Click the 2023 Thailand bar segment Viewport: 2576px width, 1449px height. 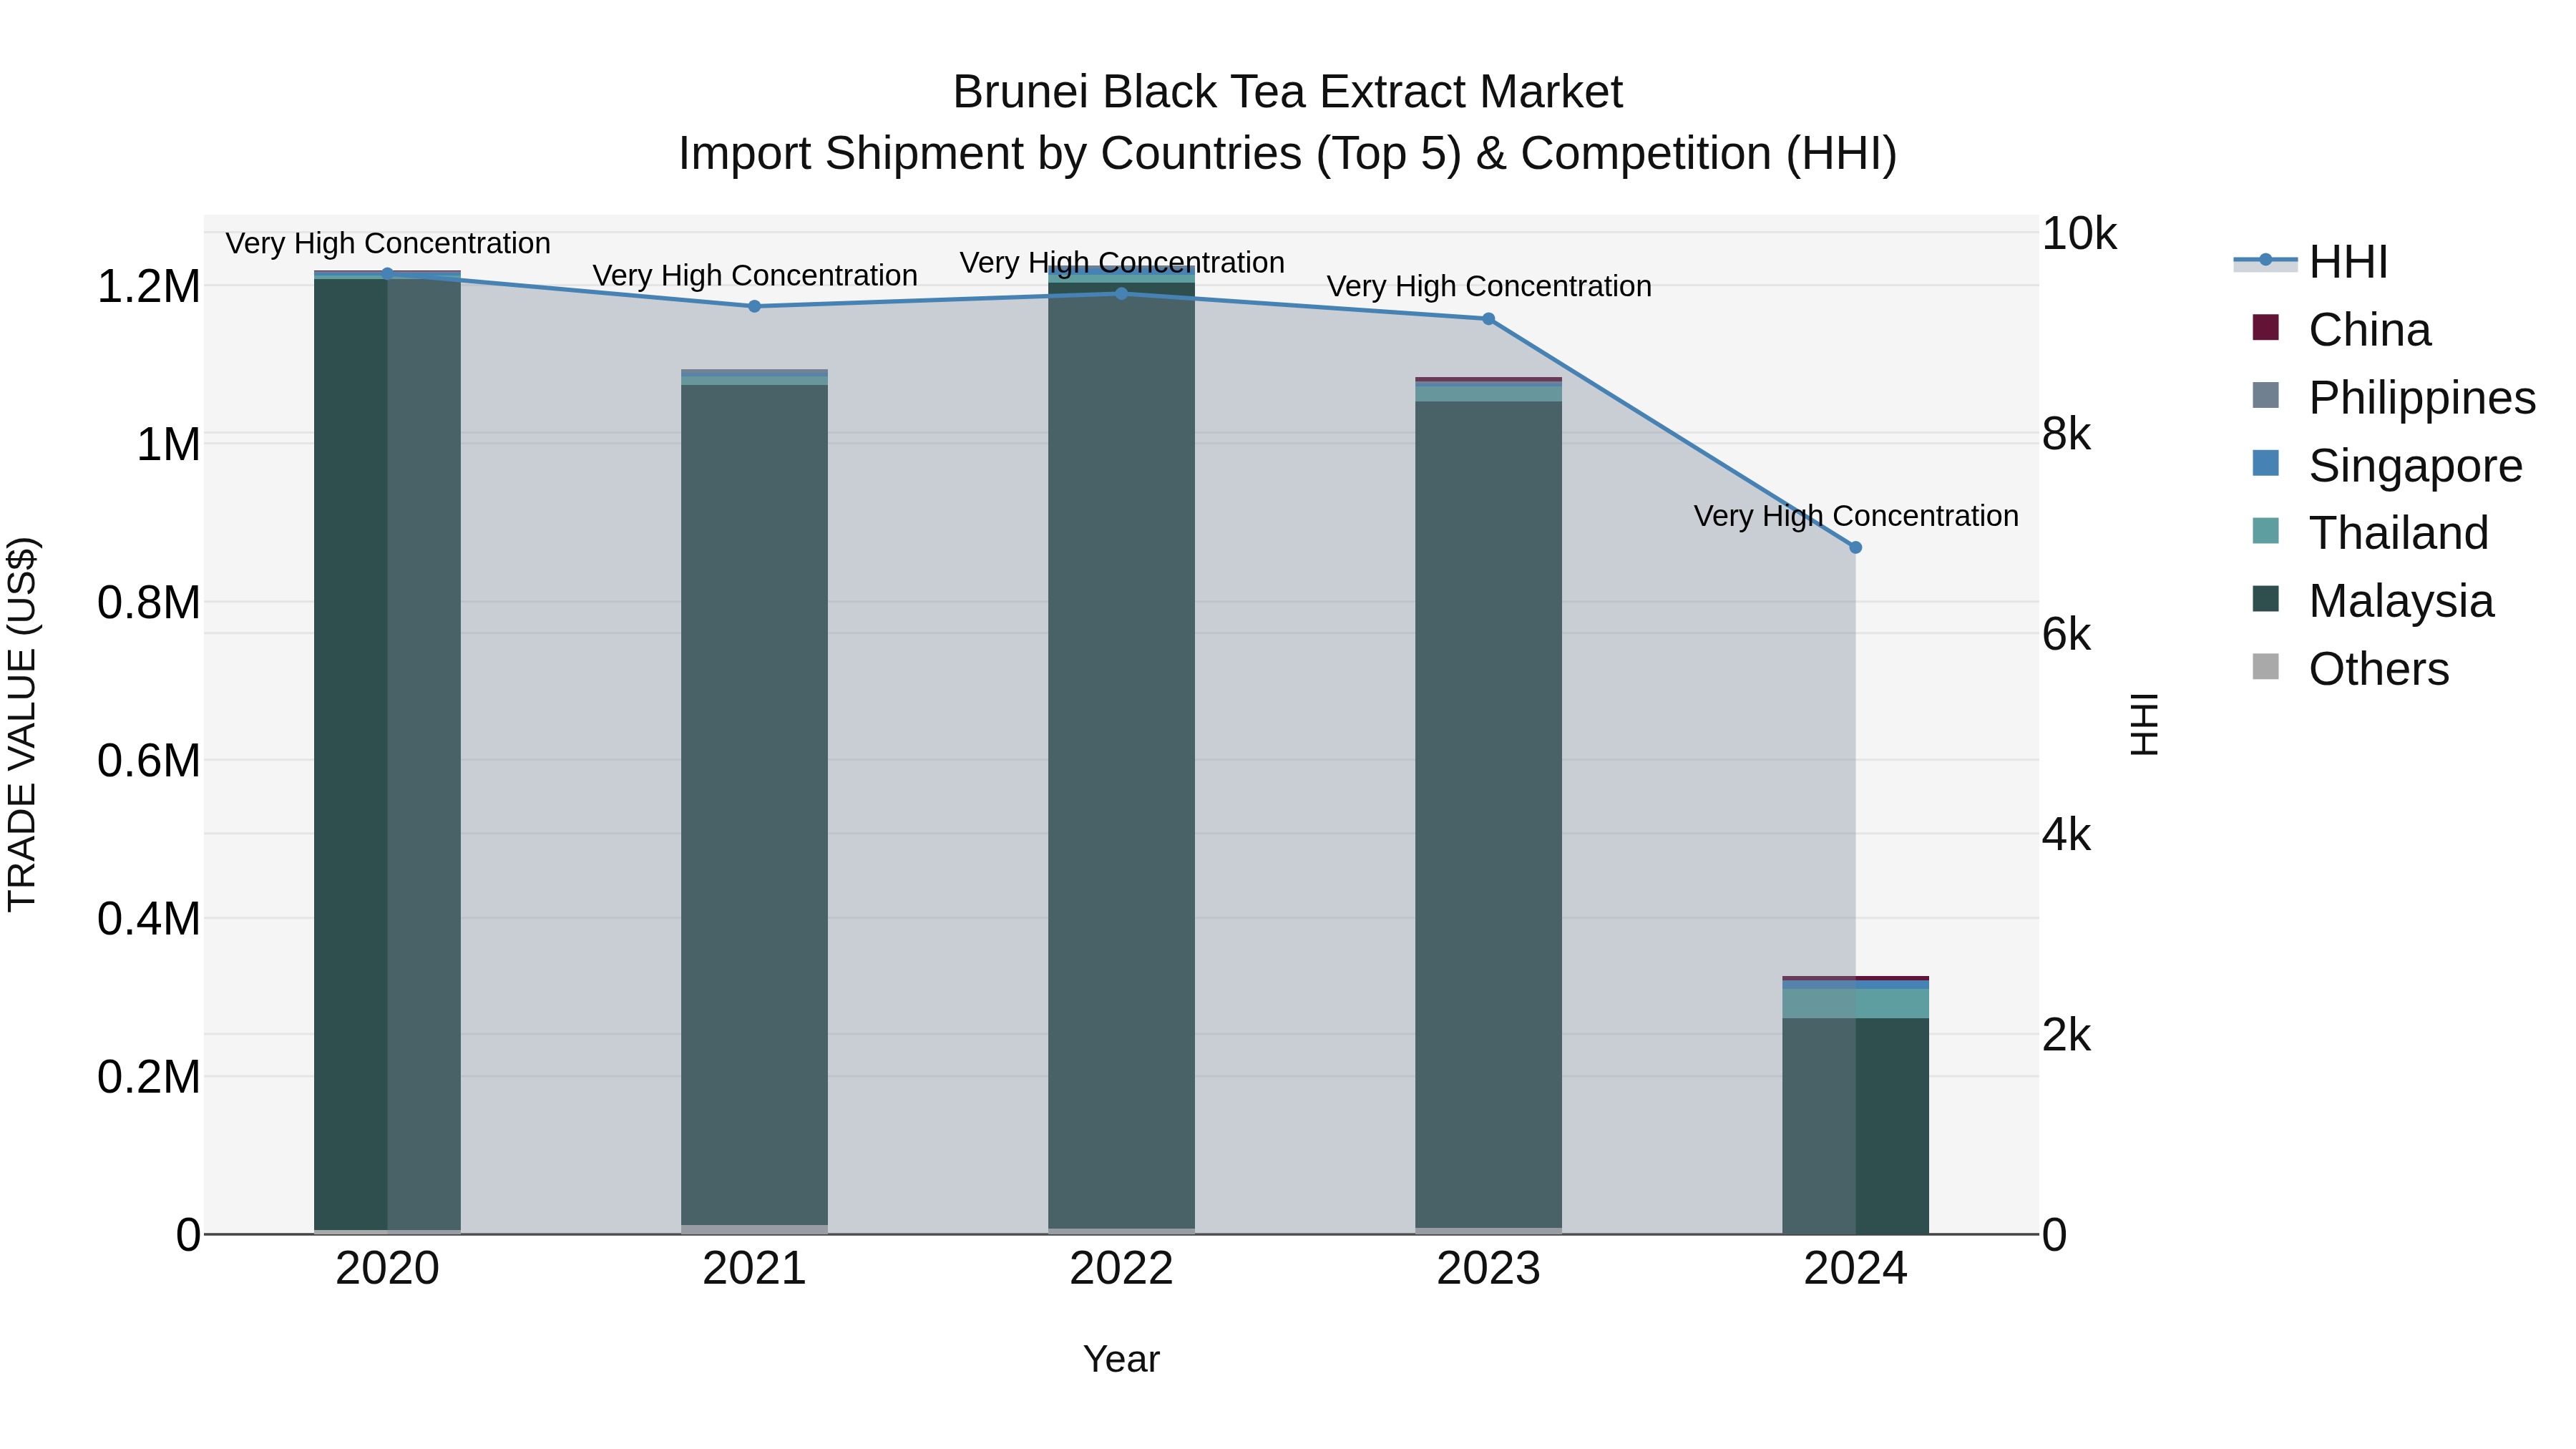click(x=1488, y=393)
